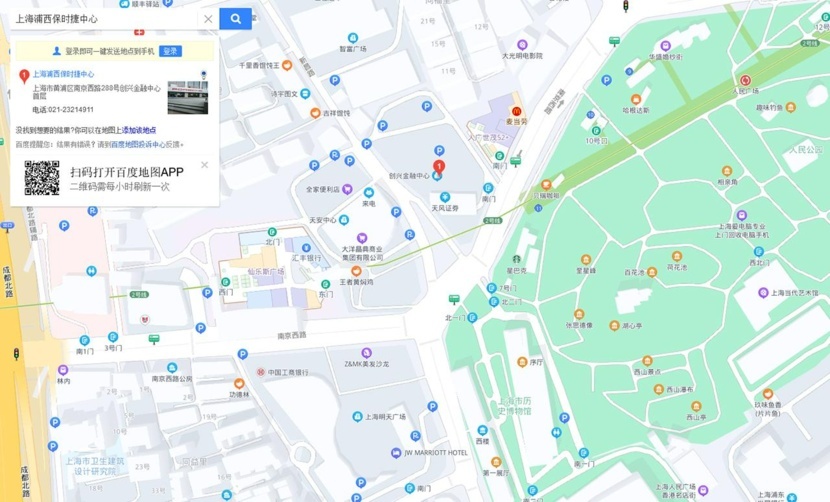The image size is (830, 502).
Task: Click the 创兴金融中心 map label
Action: [409, 176]
